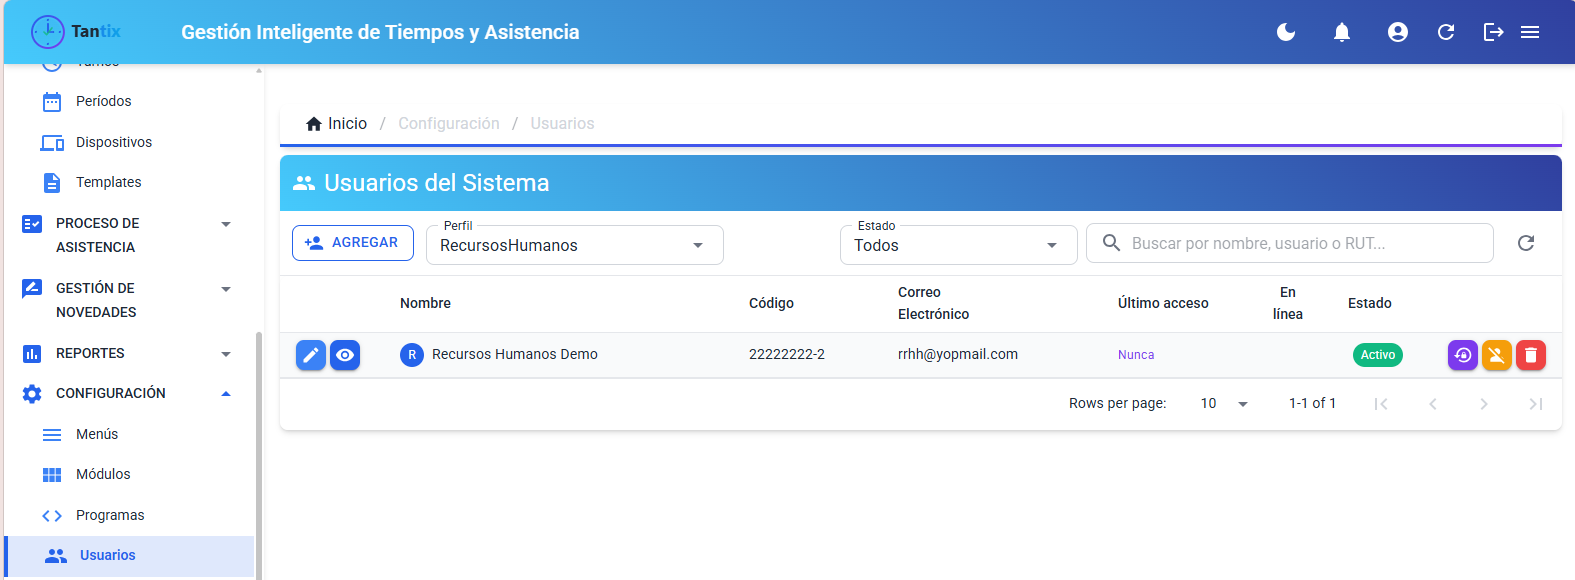Refresh the users table
Viewport: 1575px width, 580px height.
click(x=1526, y=243)
